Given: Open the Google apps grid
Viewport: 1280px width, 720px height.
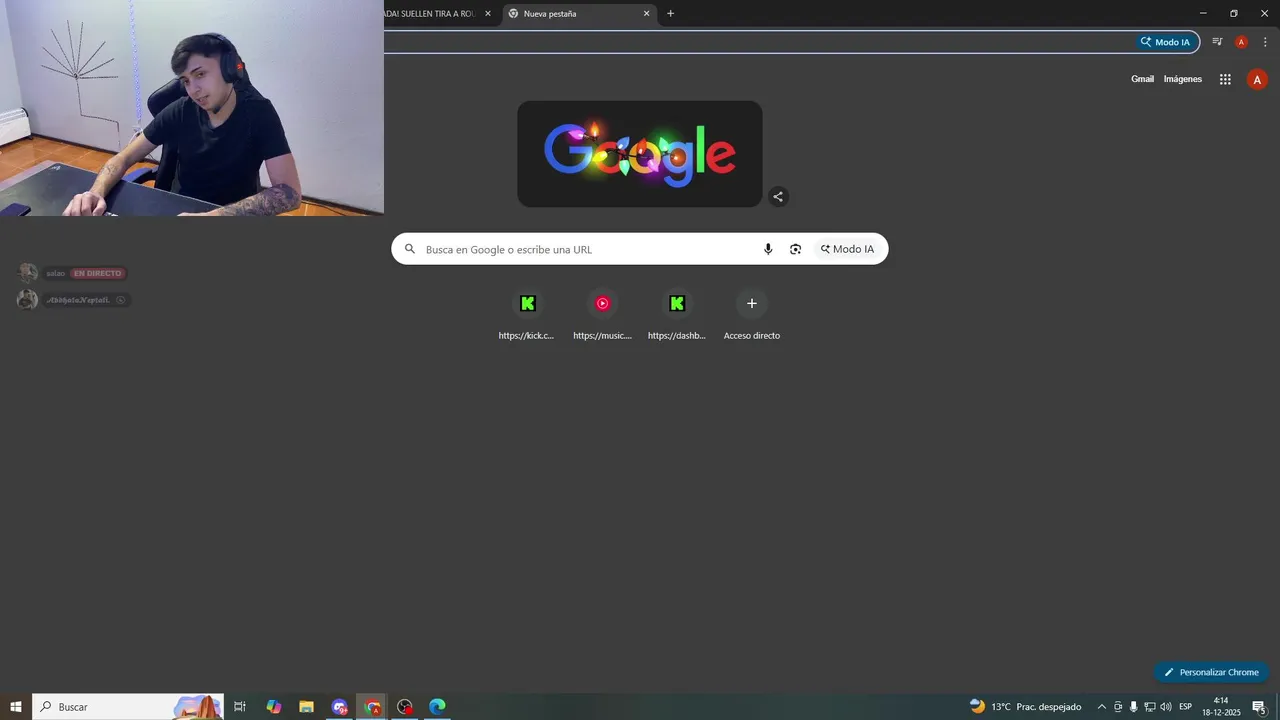Looking at the screenshot, I should [1225, 79].
